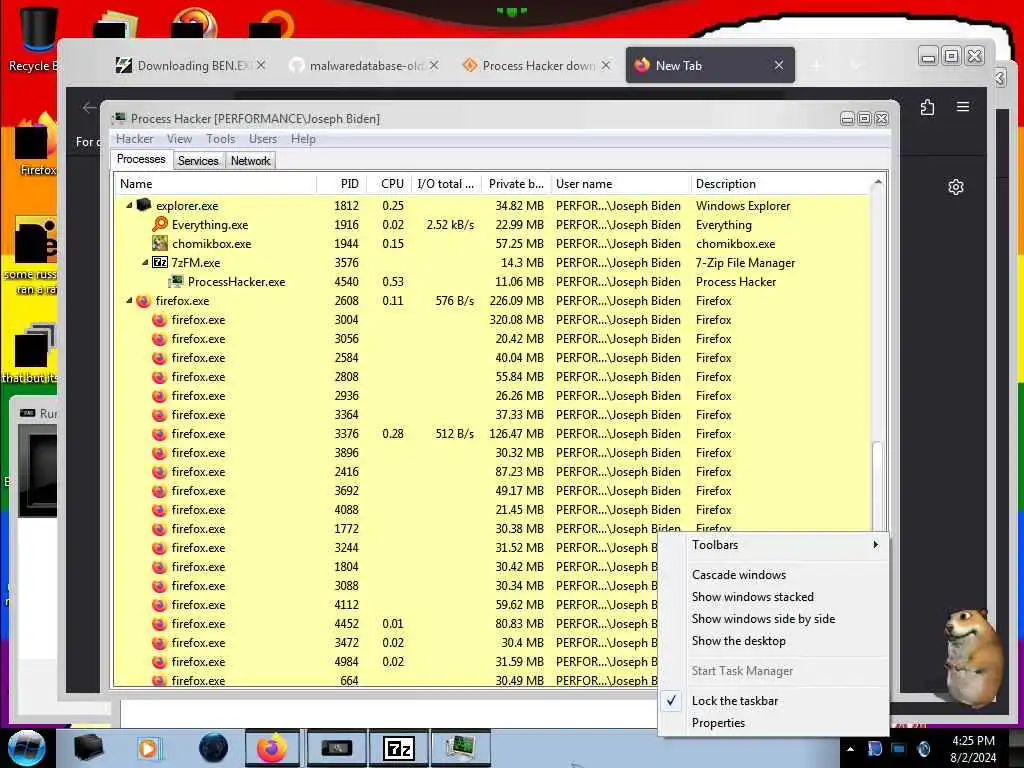This screenshot has width=1024, height=768.
Task: Open the Run dialog taskbar button
Action: tap(336, 748)
